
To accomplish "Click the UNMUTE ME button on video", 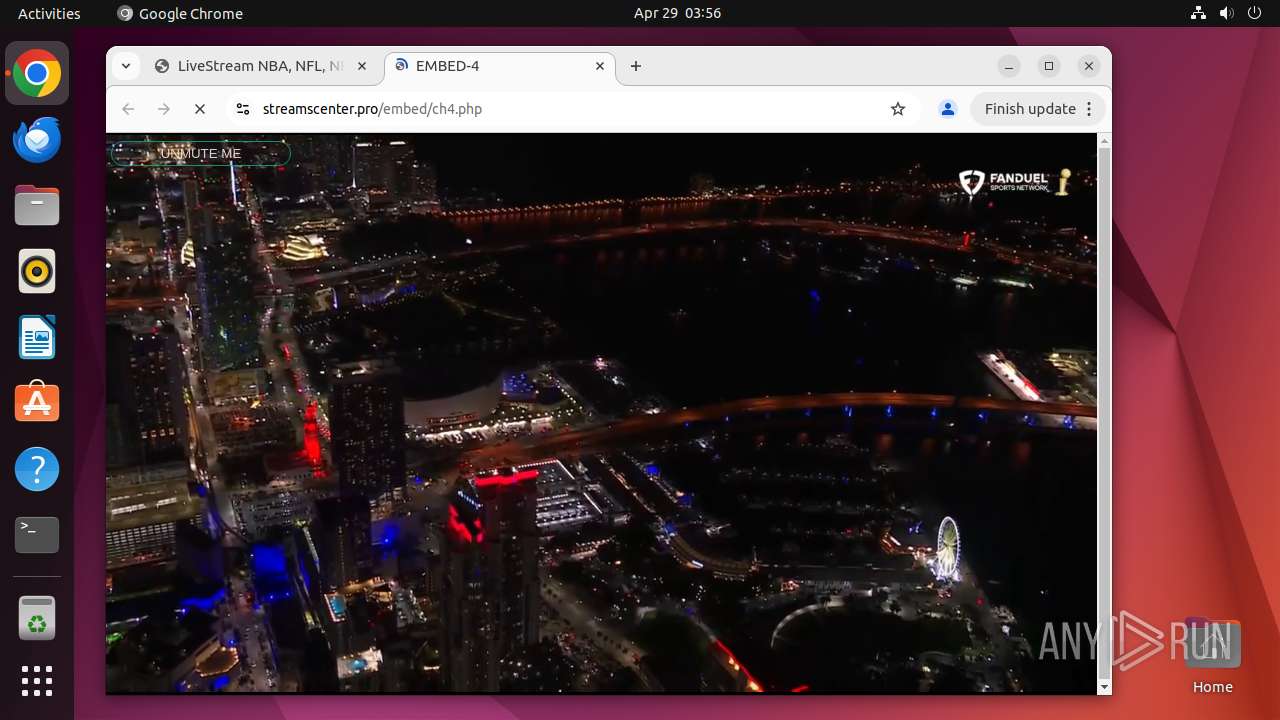I will click(x=200, y=153).
